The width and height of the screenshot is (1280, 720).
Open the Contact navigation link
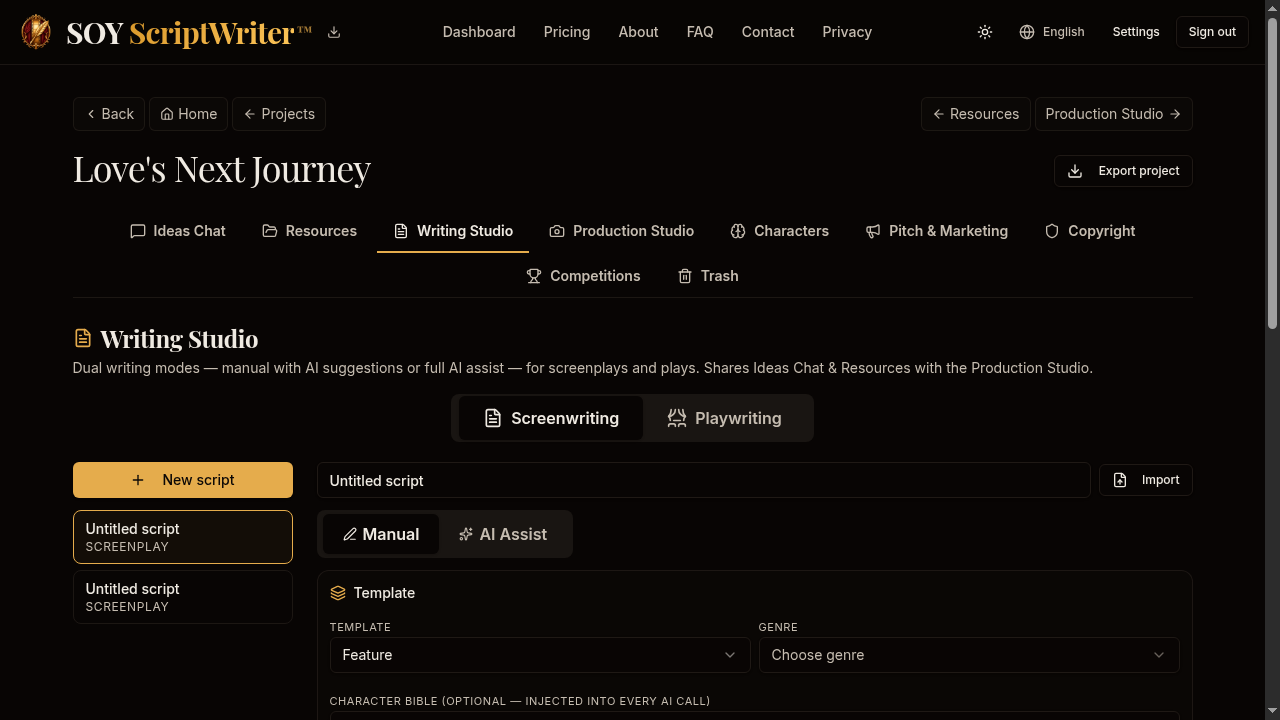768,32
